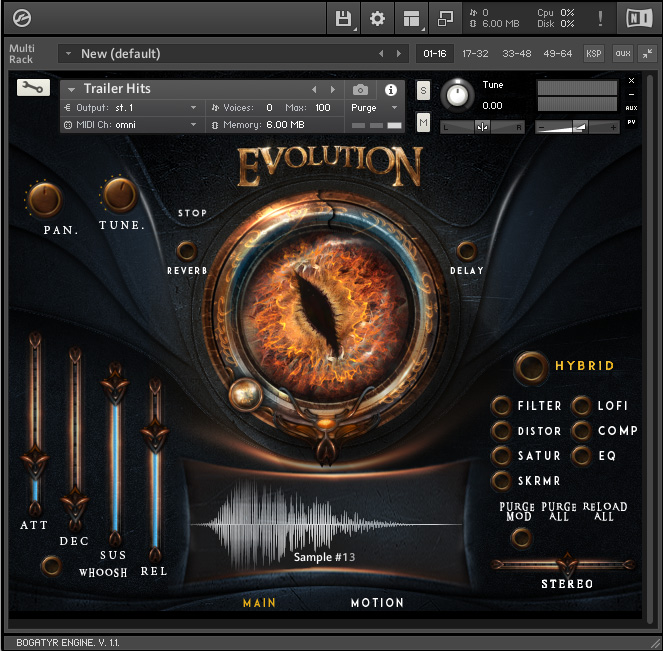The height and width of the screenshot is (651, 663).
Task: Toggle the LoFi effect
Action: pyautogui.click(x=581, y=406)
